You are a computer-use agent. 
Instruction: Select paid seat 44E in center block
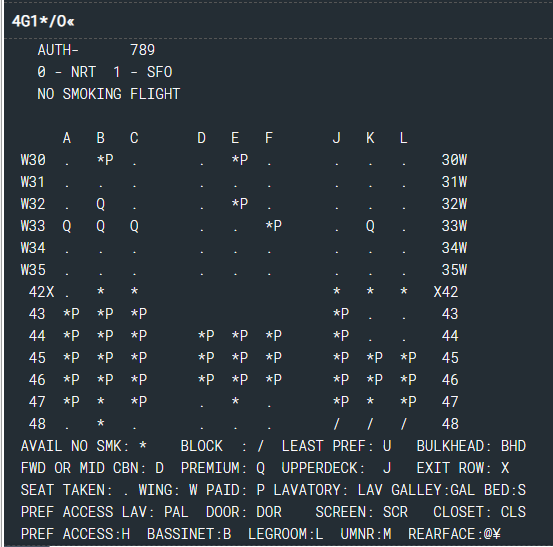click(x=240, y=335)
